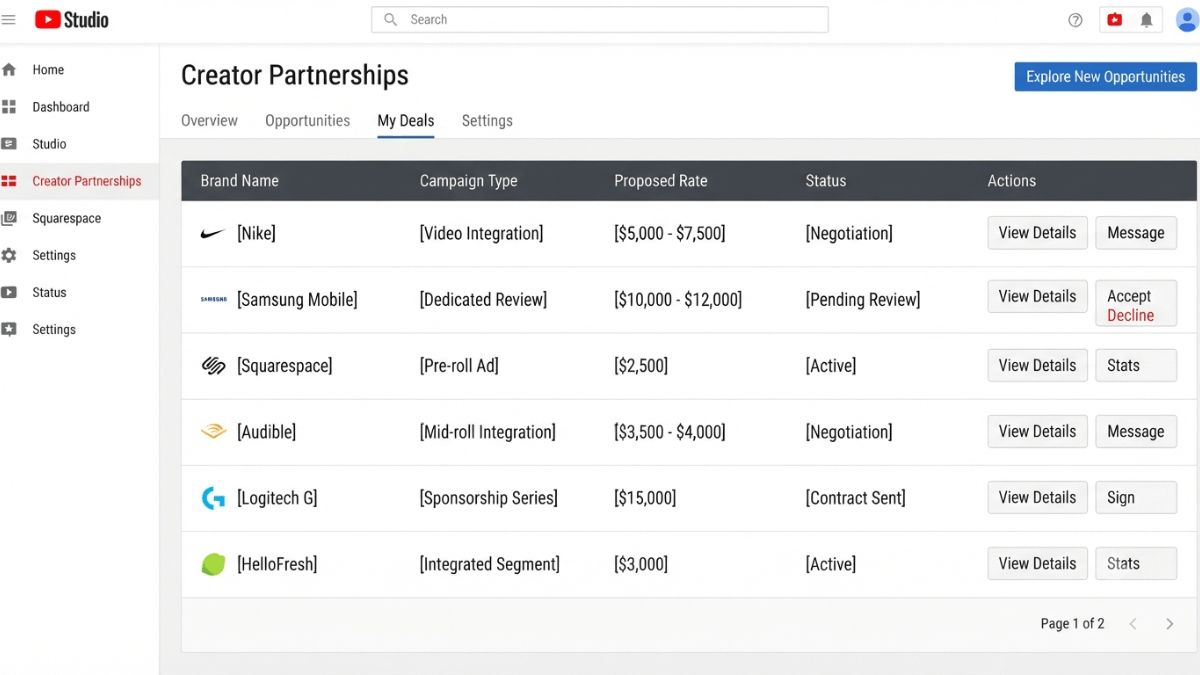Decline the Samsung Mobile deal

coord(1130,315)
